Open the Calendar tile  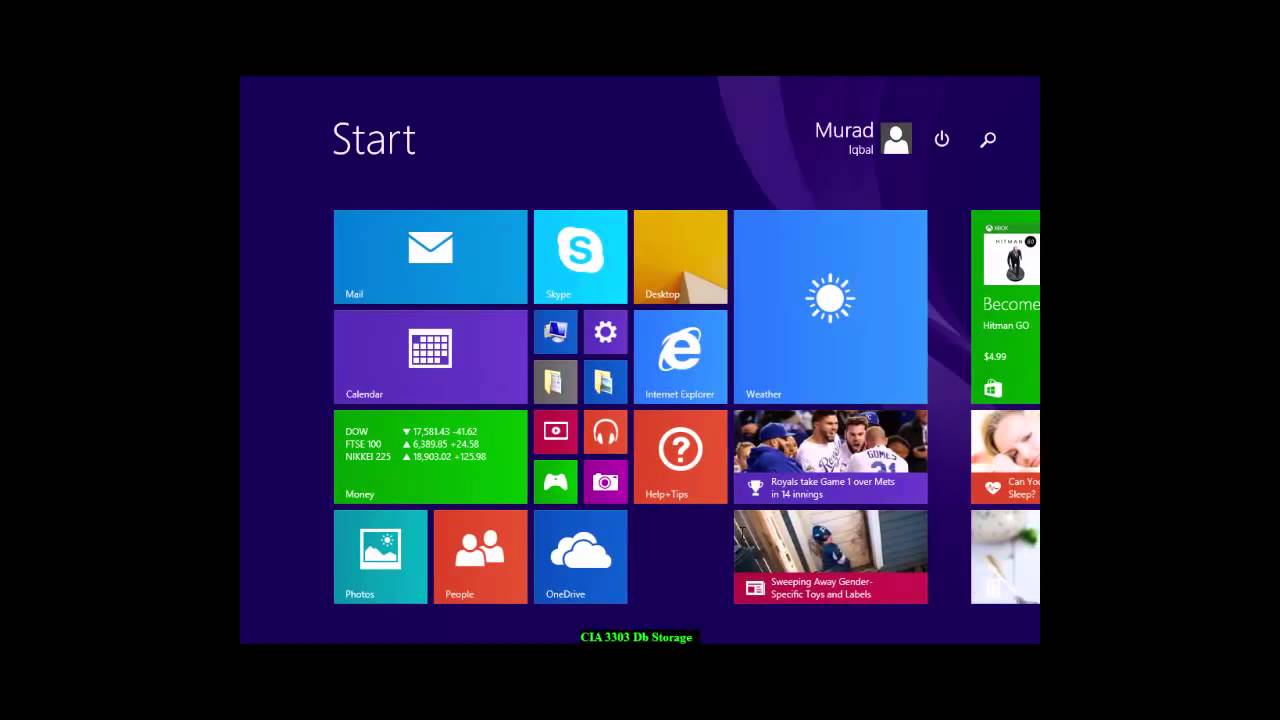coord(430,357)
